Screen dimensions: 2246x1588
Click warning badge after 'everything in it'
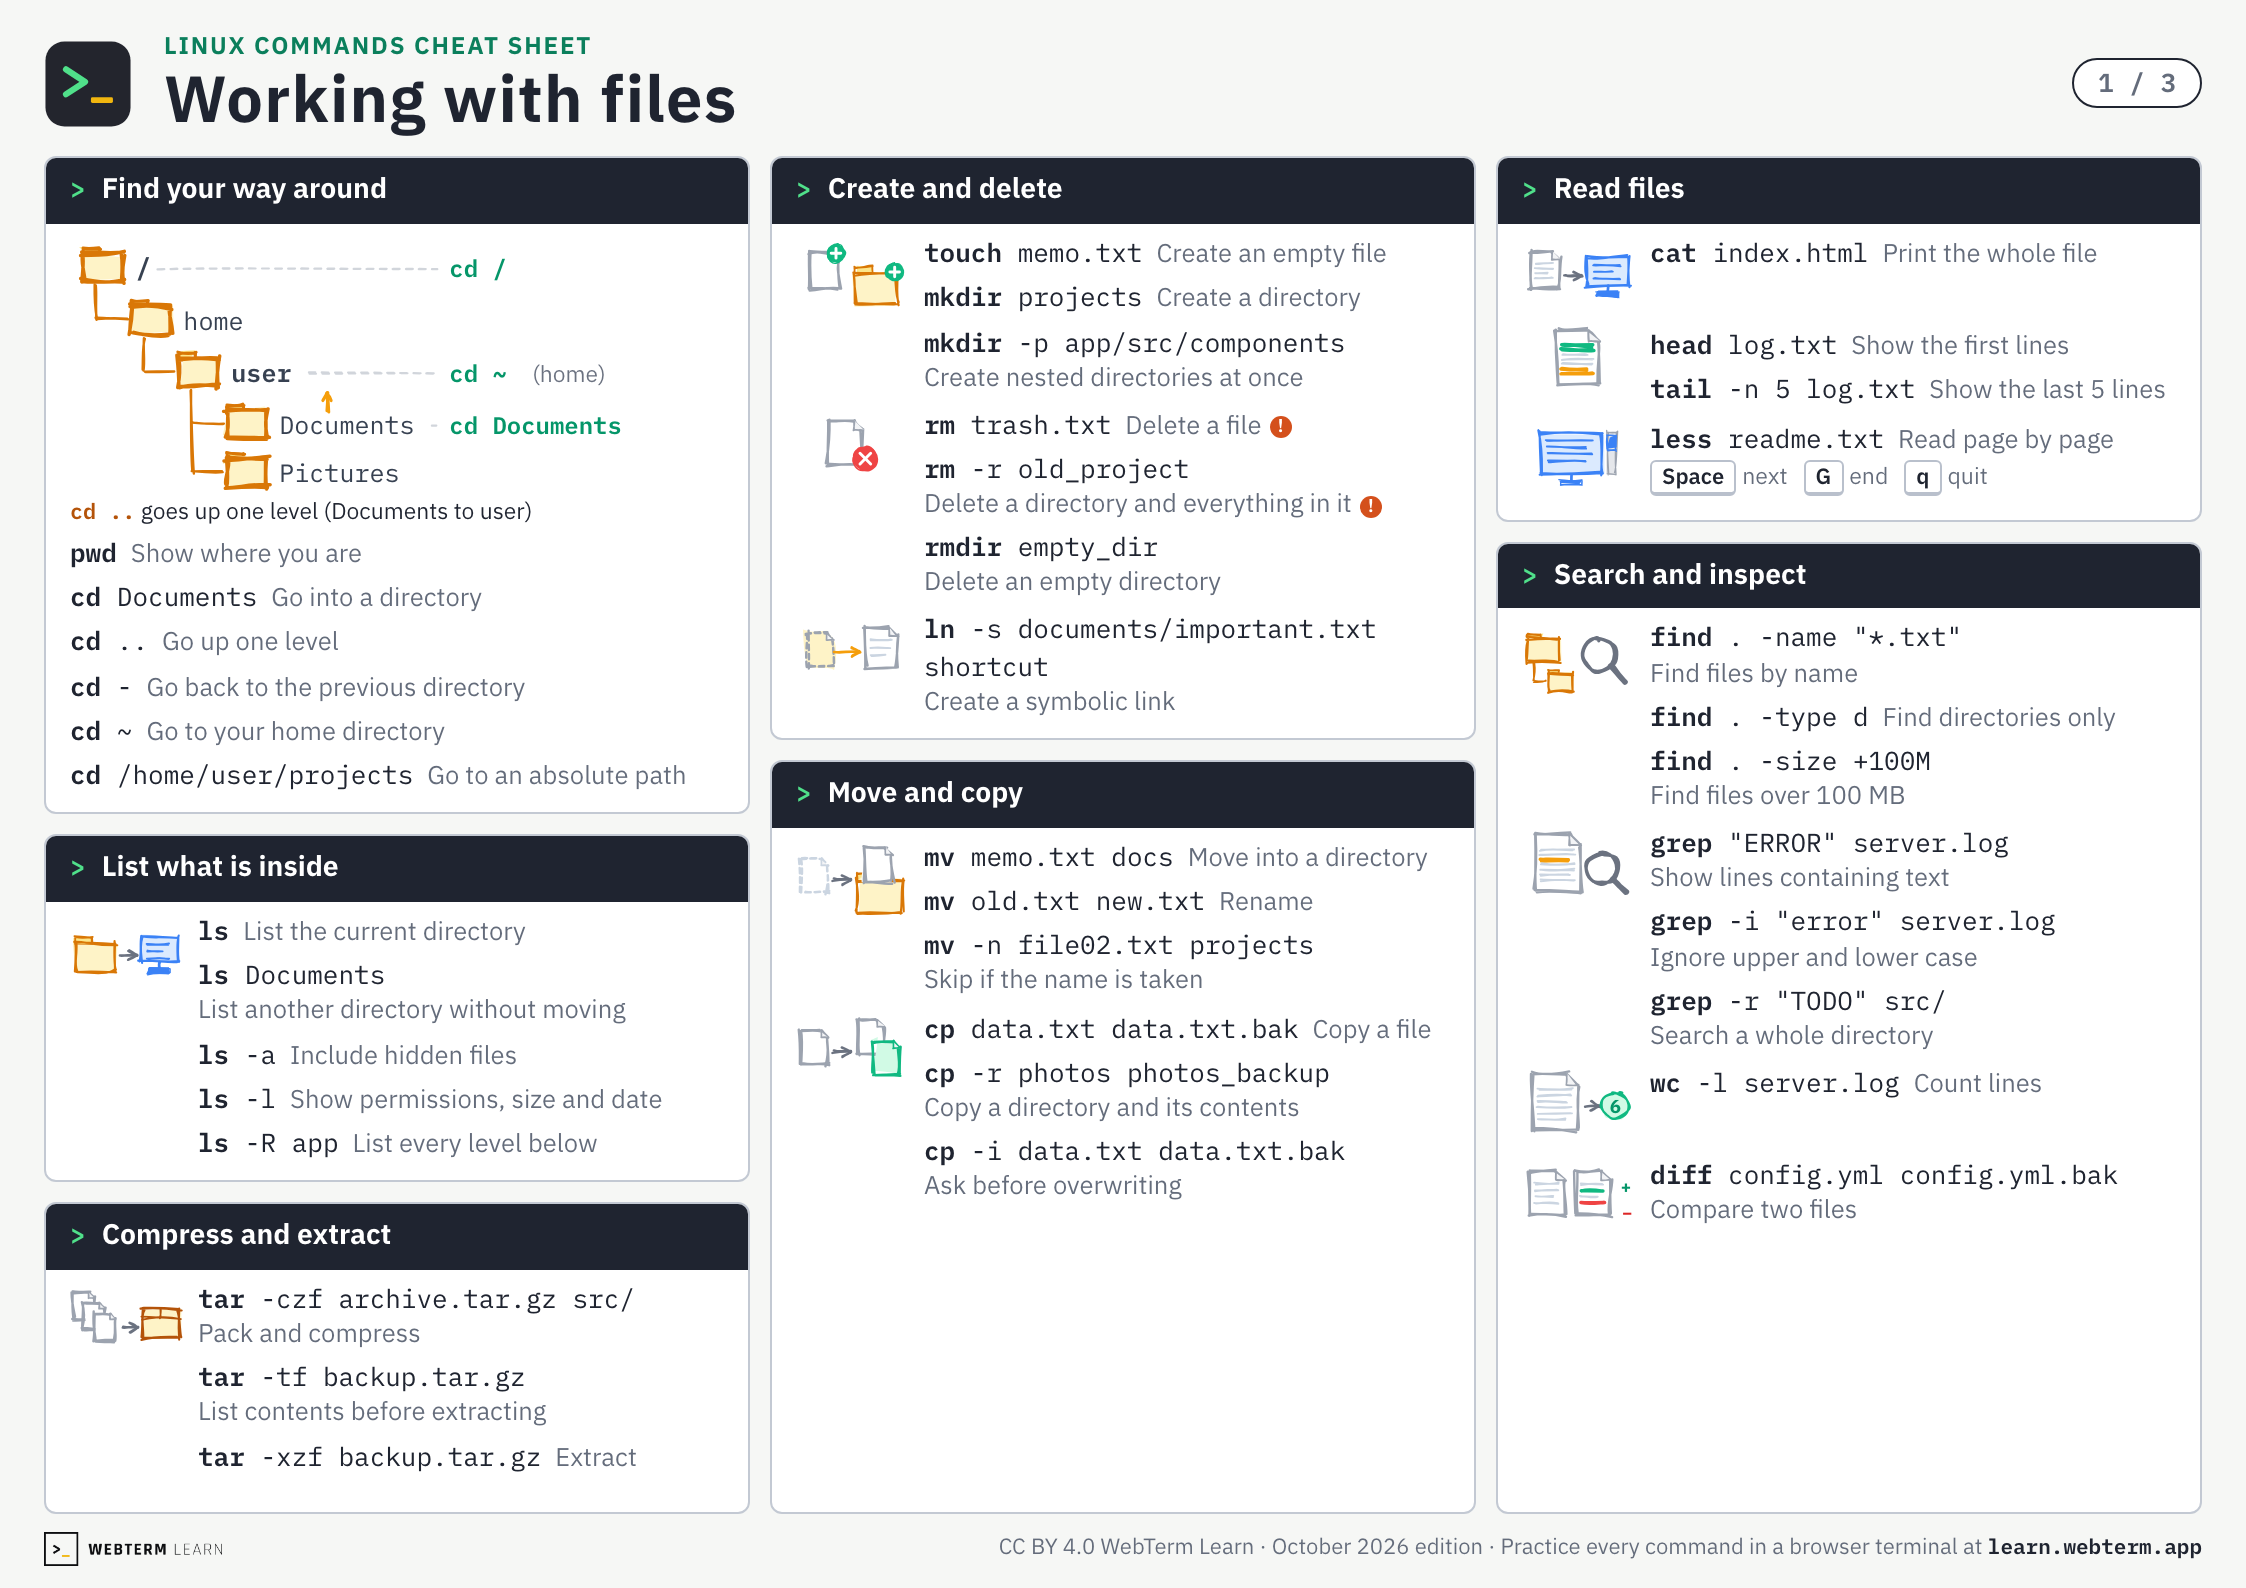(1371, 507)
